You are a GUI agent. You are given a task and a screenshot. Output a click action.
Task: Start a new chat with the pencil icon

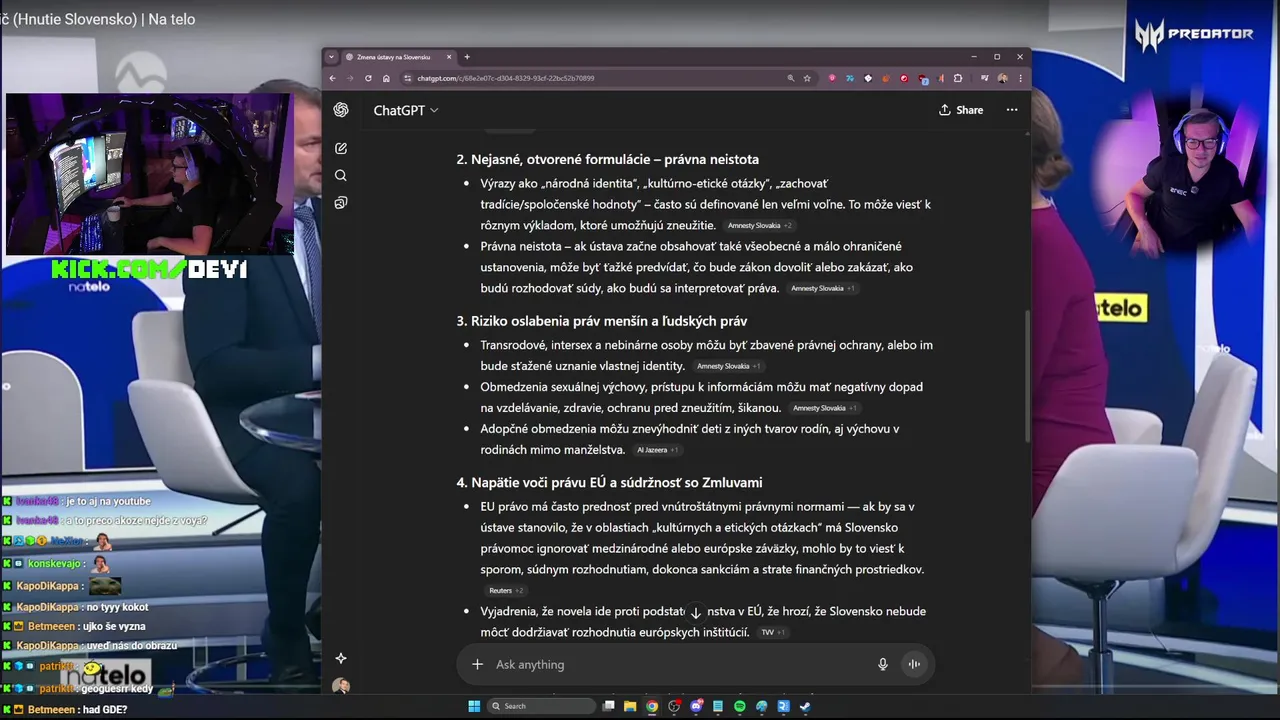click(x=341, y=148)
